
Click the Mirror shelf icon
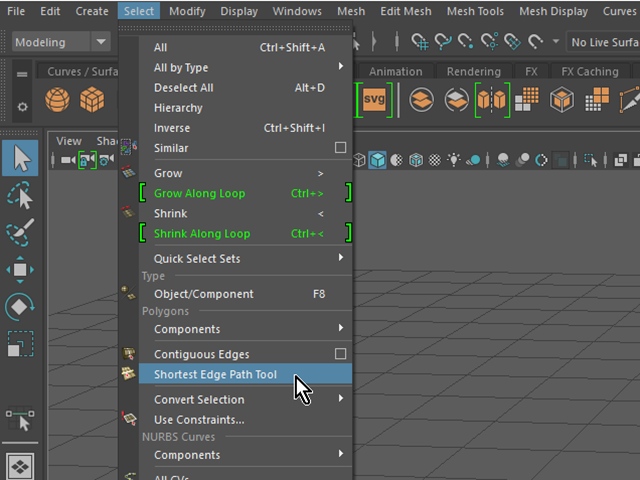click(x=492, y=100)
